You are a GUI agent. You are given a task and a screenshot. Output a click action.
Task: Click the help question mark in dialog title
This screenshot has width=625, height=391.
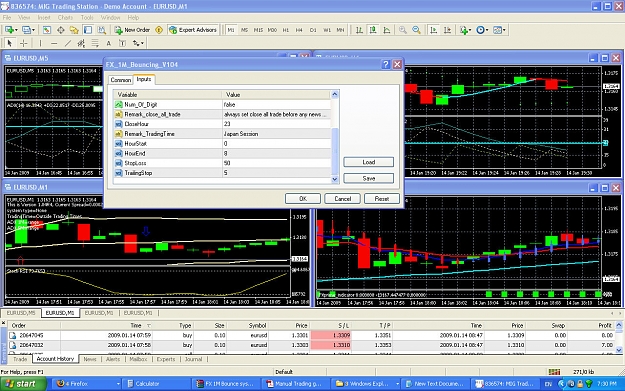[385, 65]
